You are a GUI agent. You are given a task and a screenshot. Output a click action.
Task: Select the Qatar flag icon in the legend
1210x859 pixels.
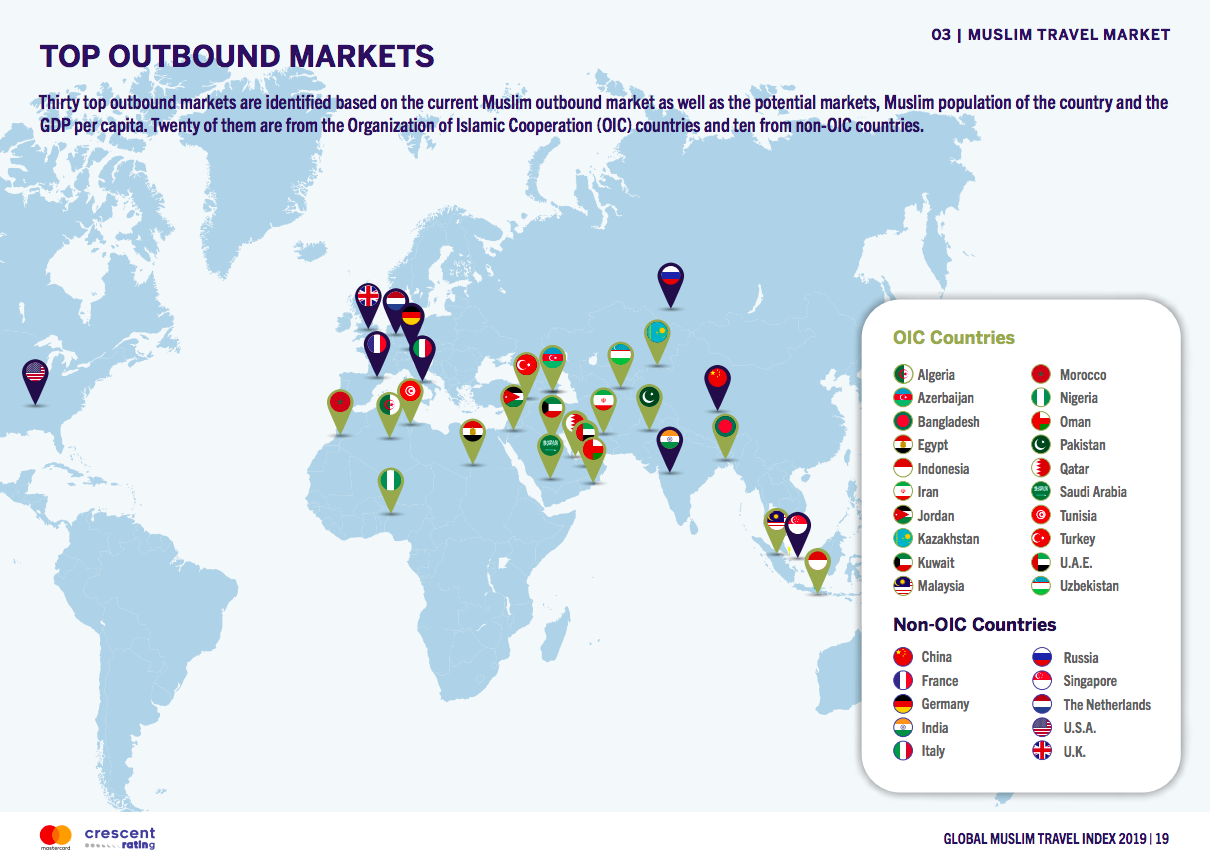(x=1042, y=469)
